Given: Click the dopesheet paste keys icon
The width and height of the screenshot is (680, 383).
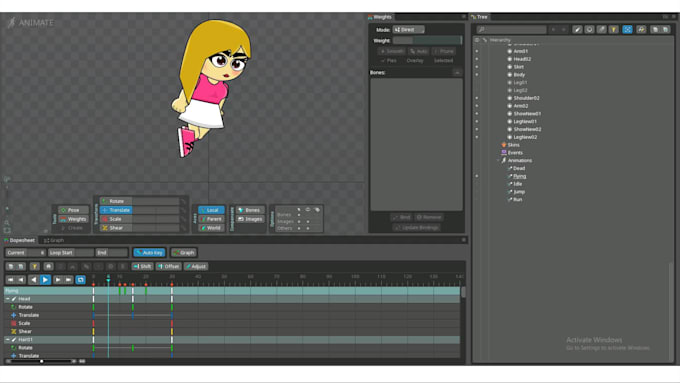Looking at the screenshot, I should click(20, 266).
